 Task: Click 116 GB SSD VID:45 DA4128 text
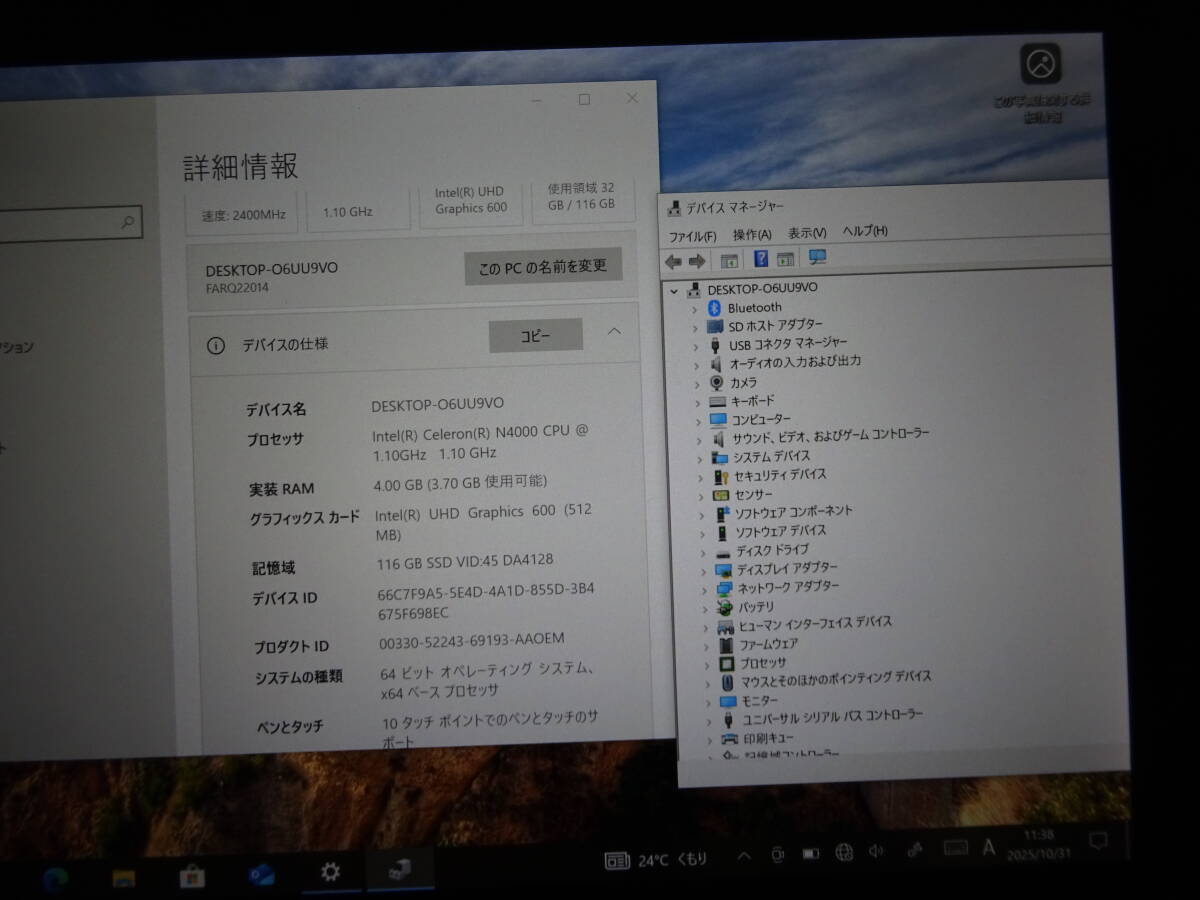click(463, 561)
